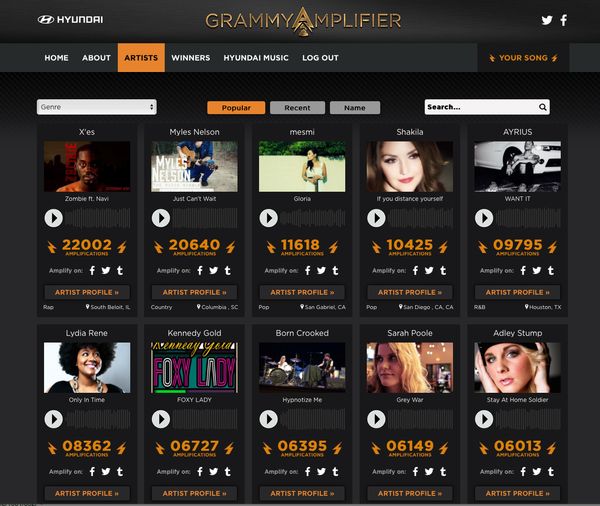600x506 pixels.
Task: Amplify AYRIUS on Tumblr
Action: [x=551, y=271]
